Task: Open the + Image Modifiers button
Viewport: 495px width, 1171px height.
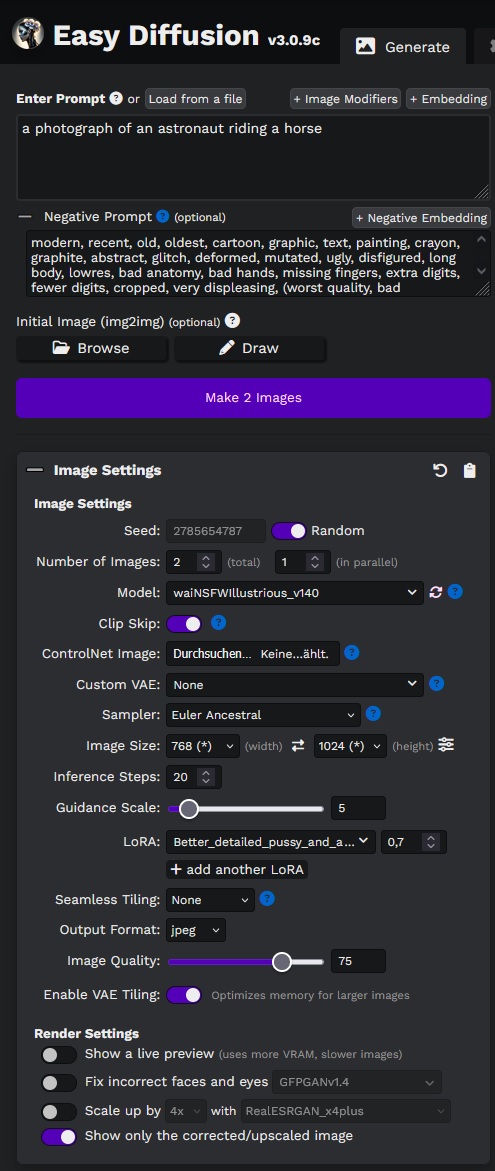Action: 346,99
